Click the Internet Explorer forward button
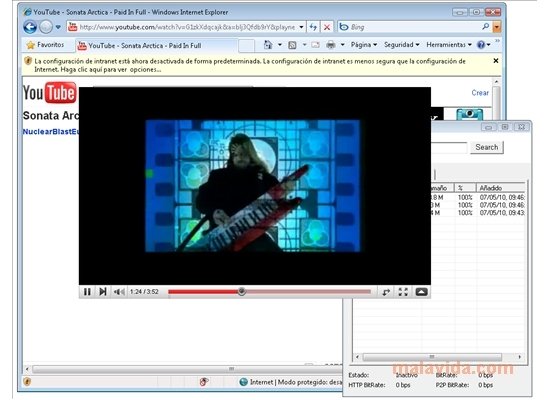The image size is (550, 400). click(x=46, y=27)
